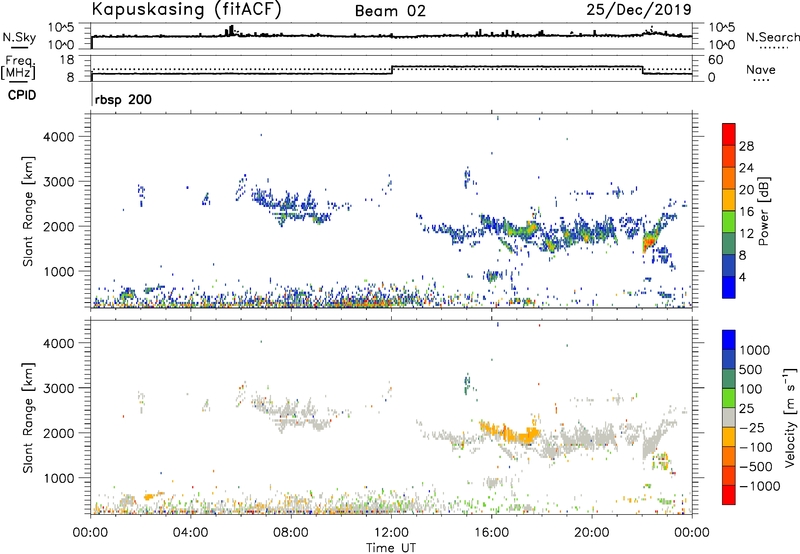Viewport: 800px width, 554px height.
Task: Click the 'Beam 02' label
Action: point(390,11)
